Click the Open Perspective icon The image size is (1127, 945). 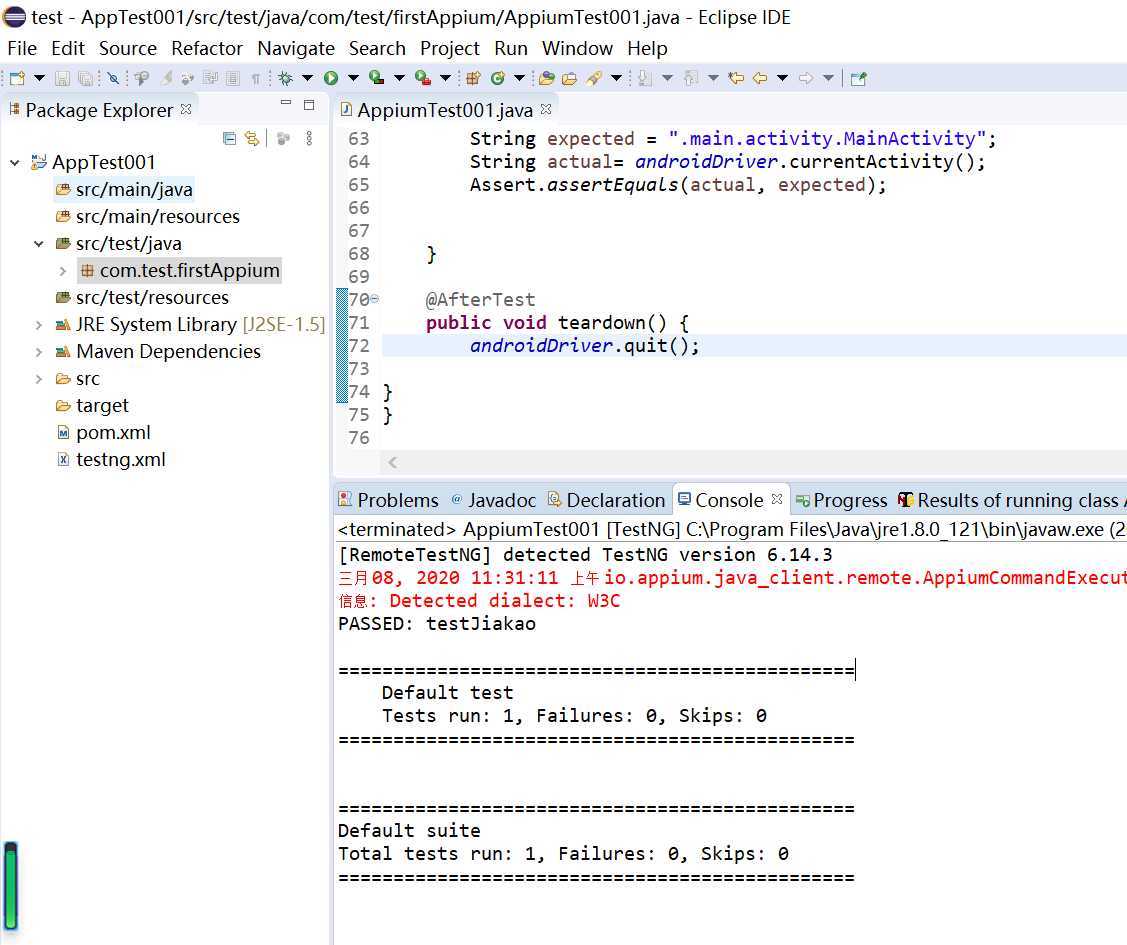click(859, 78)
